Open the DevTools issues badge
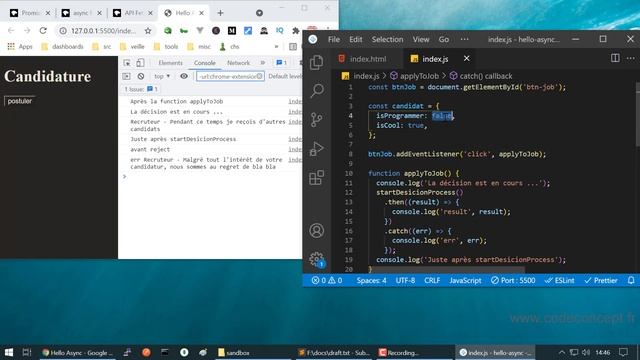The width and height of the screenshot is (640, 360). 281,63
